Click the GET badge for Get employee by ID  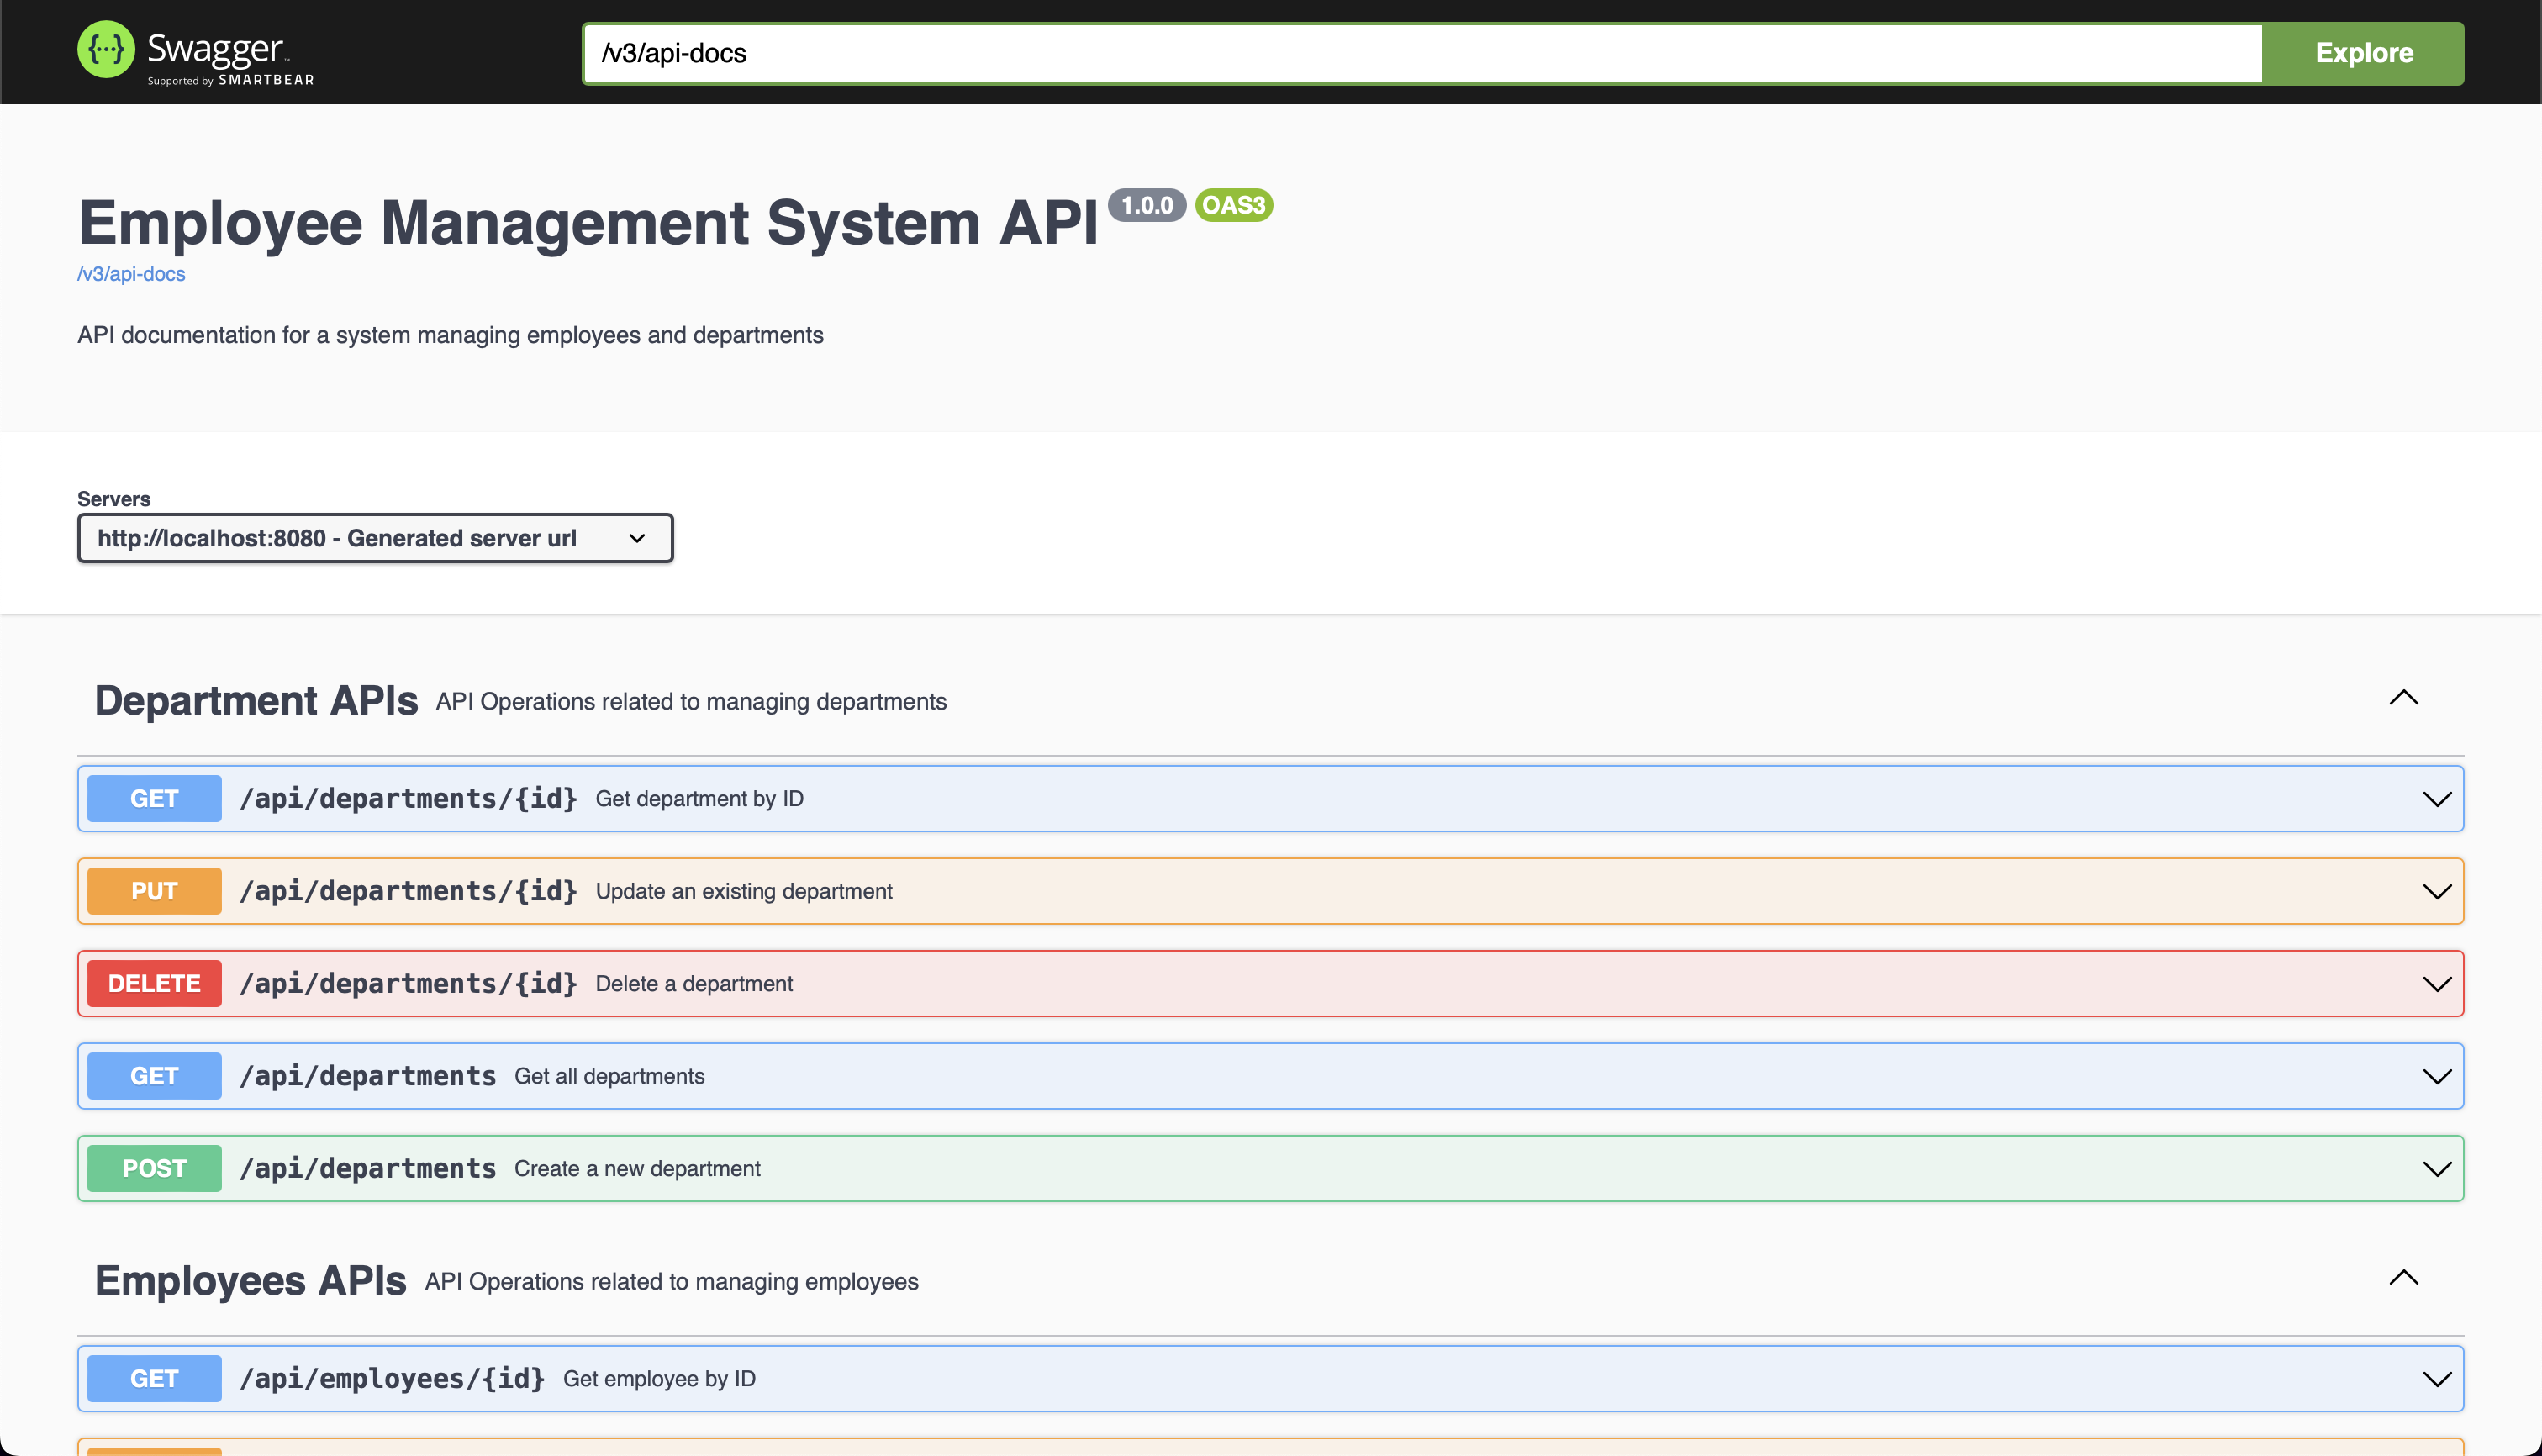pyautogui.click(x=154, y=1379)
